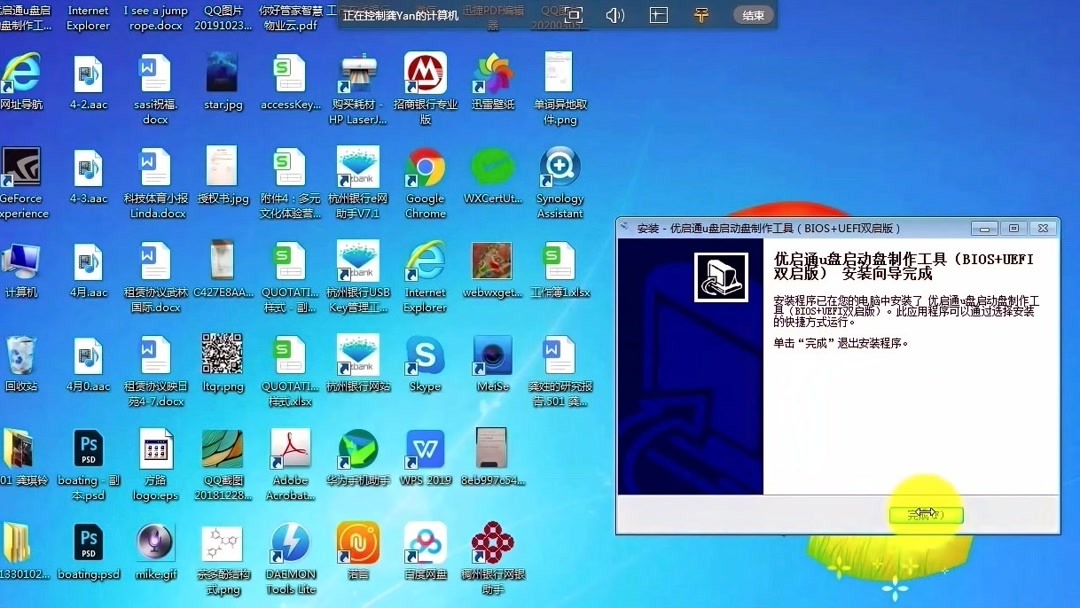The width and height of the screenshot is (1080, 608).
Task: Open Google Chrome from the desktop
Action: tap(425, 170)
